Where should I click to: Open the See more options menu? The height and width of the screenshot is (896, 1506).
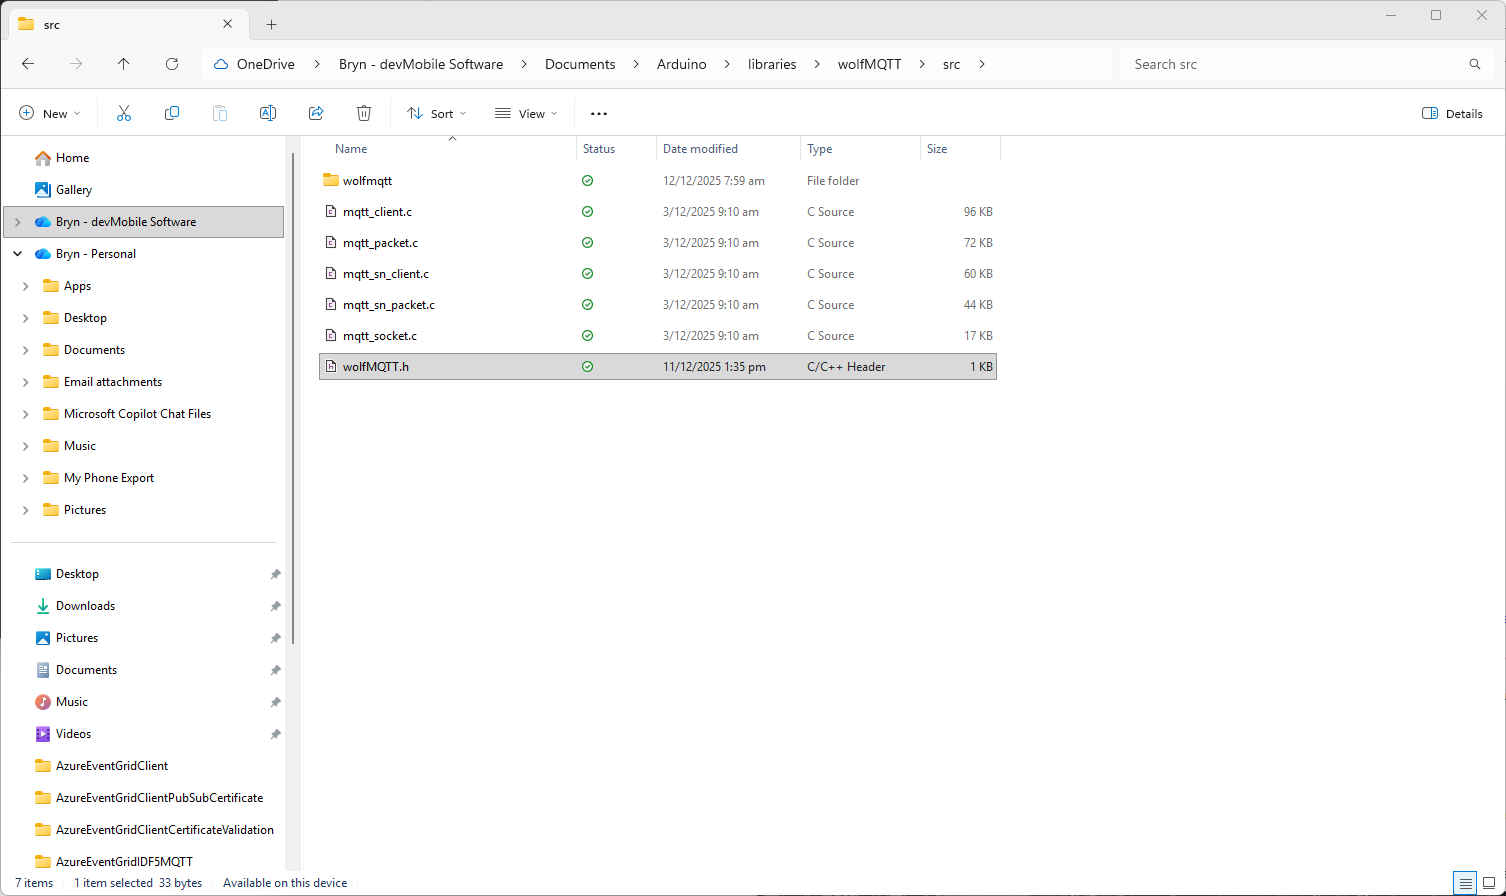point(599,114)
